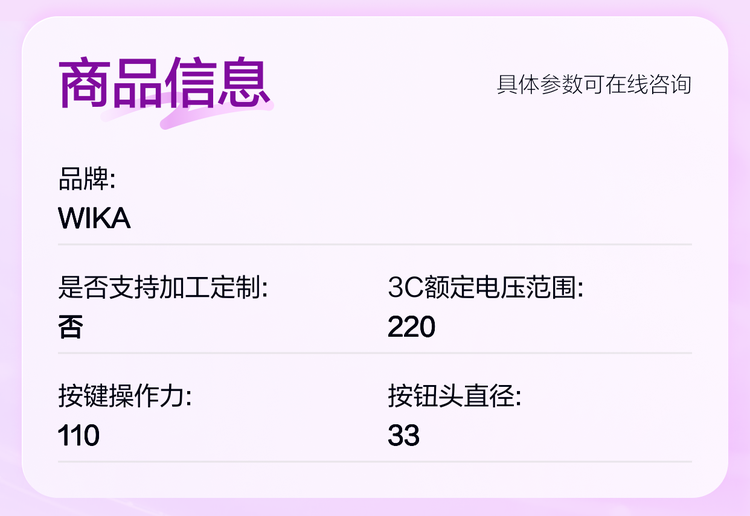The height and width of the screenshot is (516, 750).
Task: Click the rated voltage value 220
Action: tap(411, 327)
